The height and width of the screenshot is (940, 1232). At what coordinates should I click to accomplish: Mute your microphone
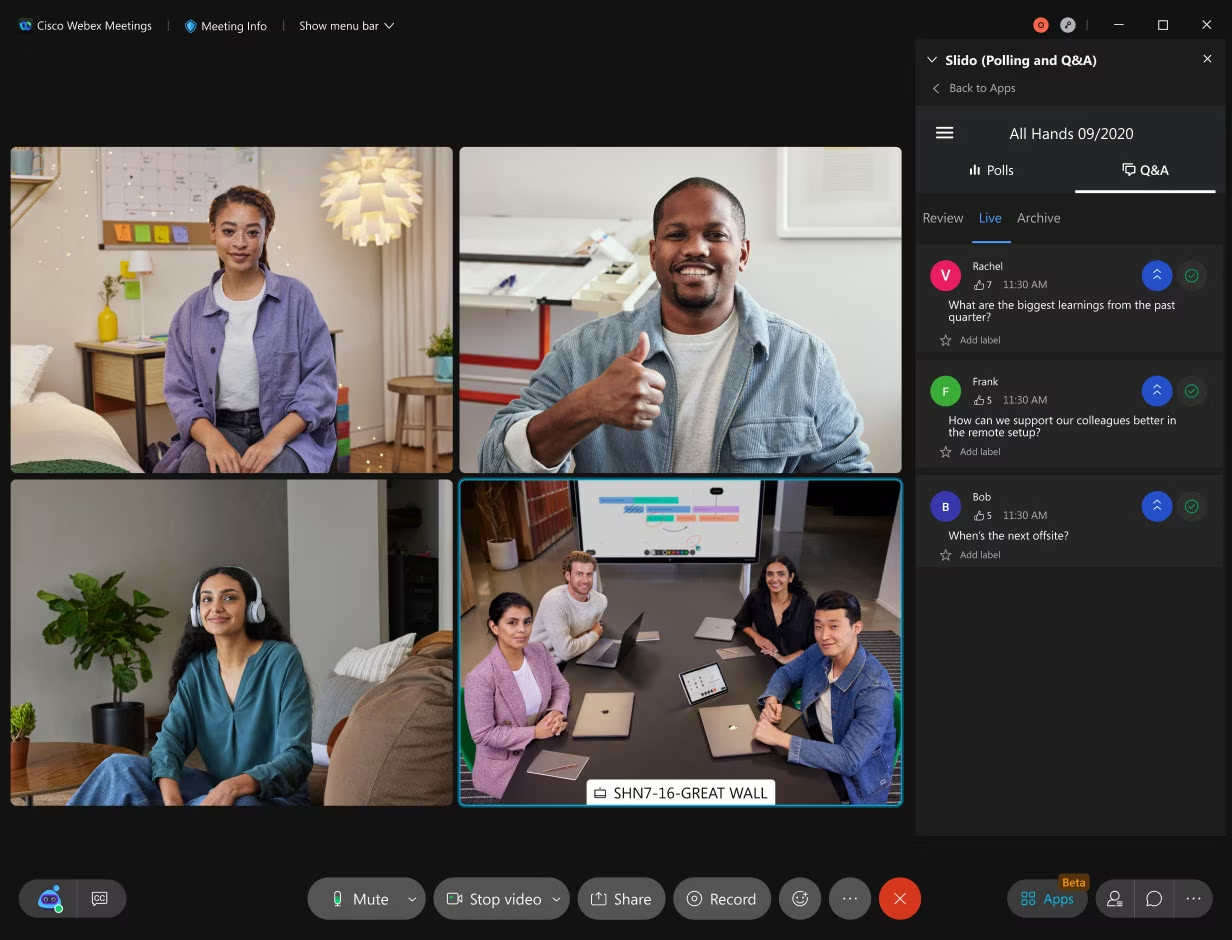click(x=360, y=898)
